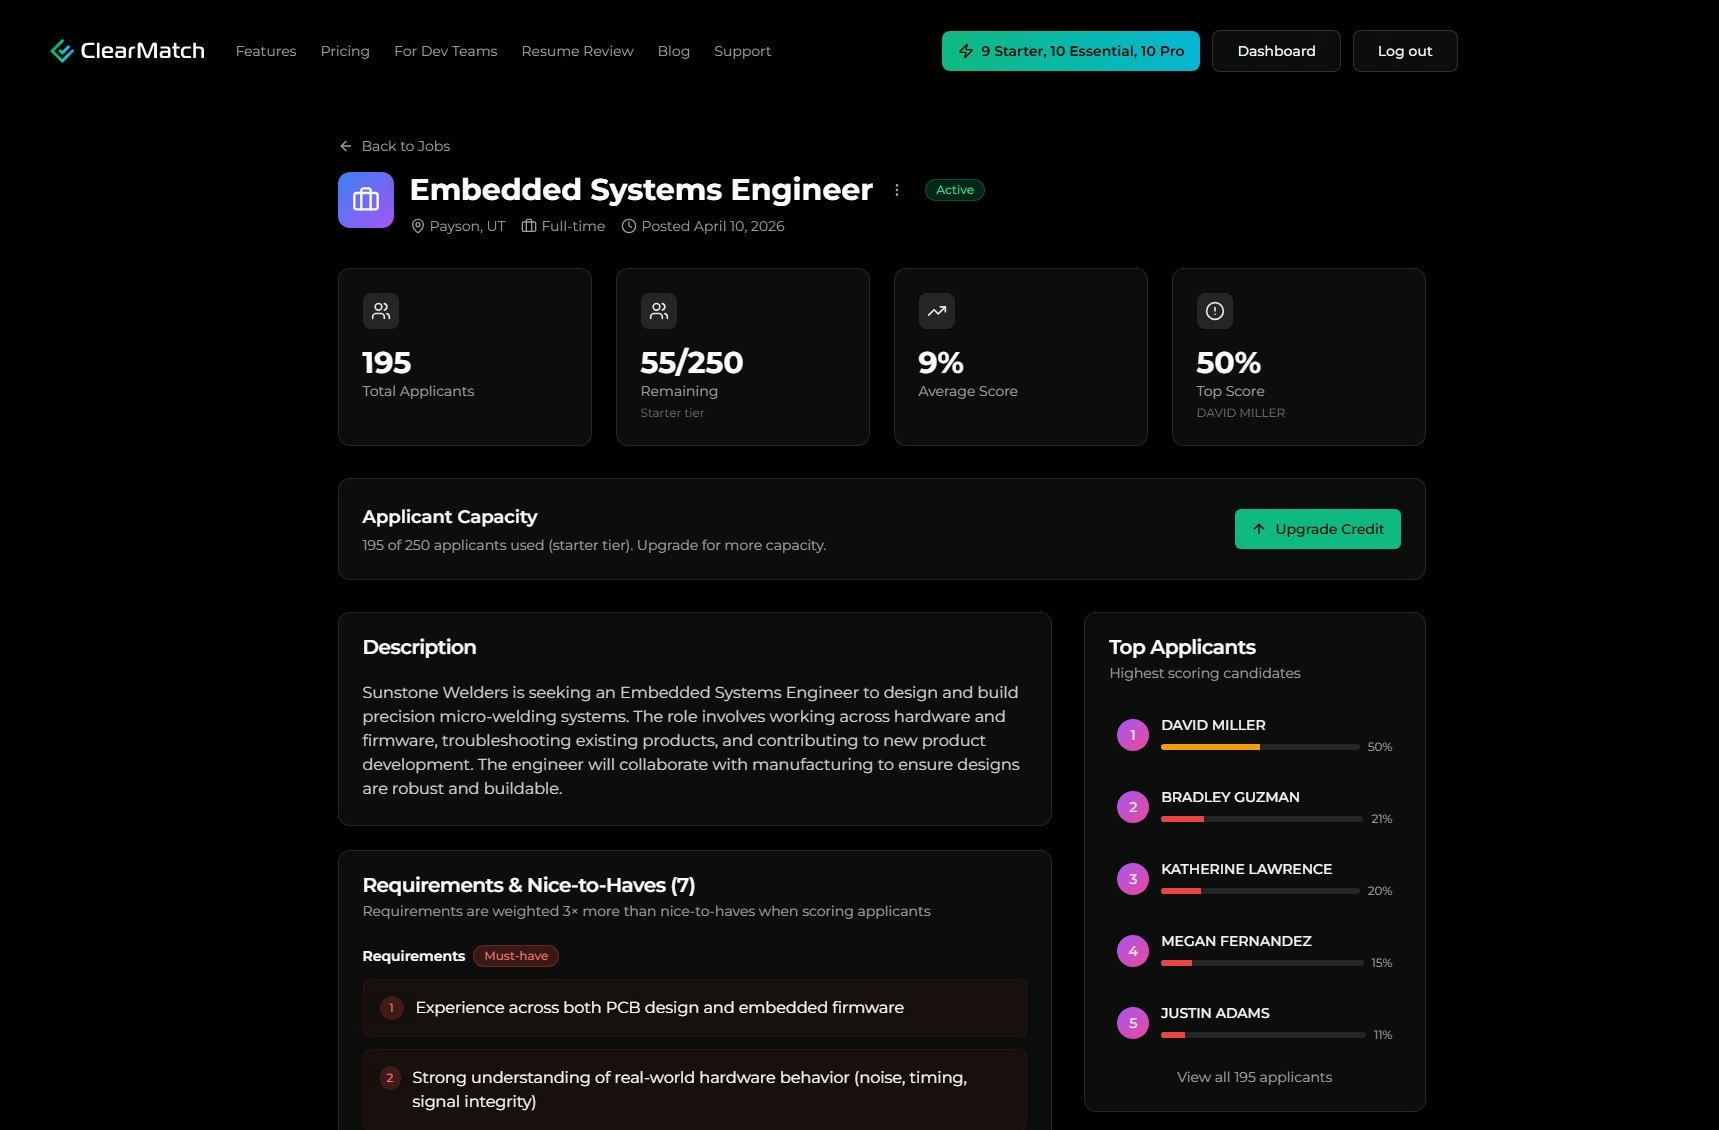Open the Dashboard
Image resolution: width=1719 pixels, height=1130 pixels.
[x=1276, y=50]
